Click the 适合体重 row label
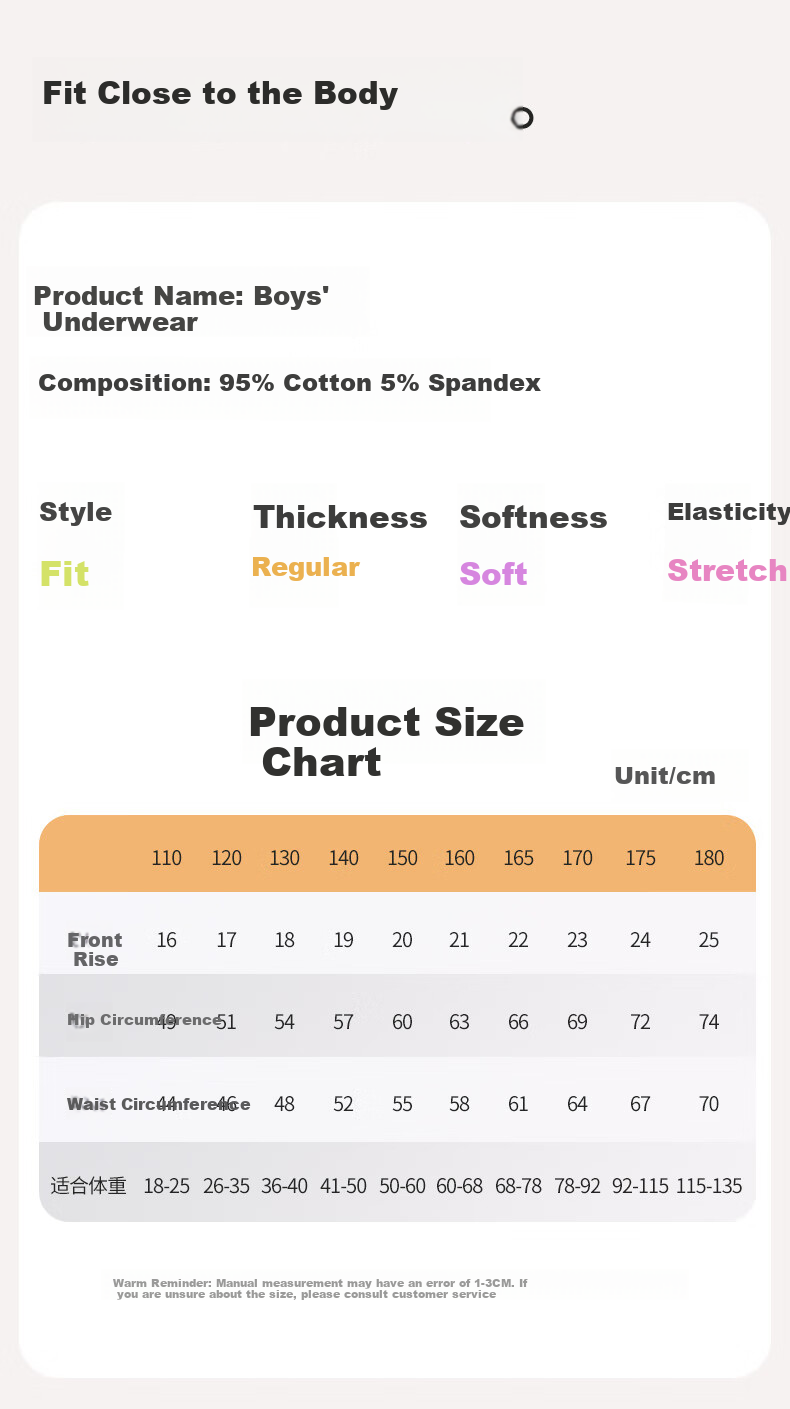The image size is (790, 1409). coord(89,1186)
